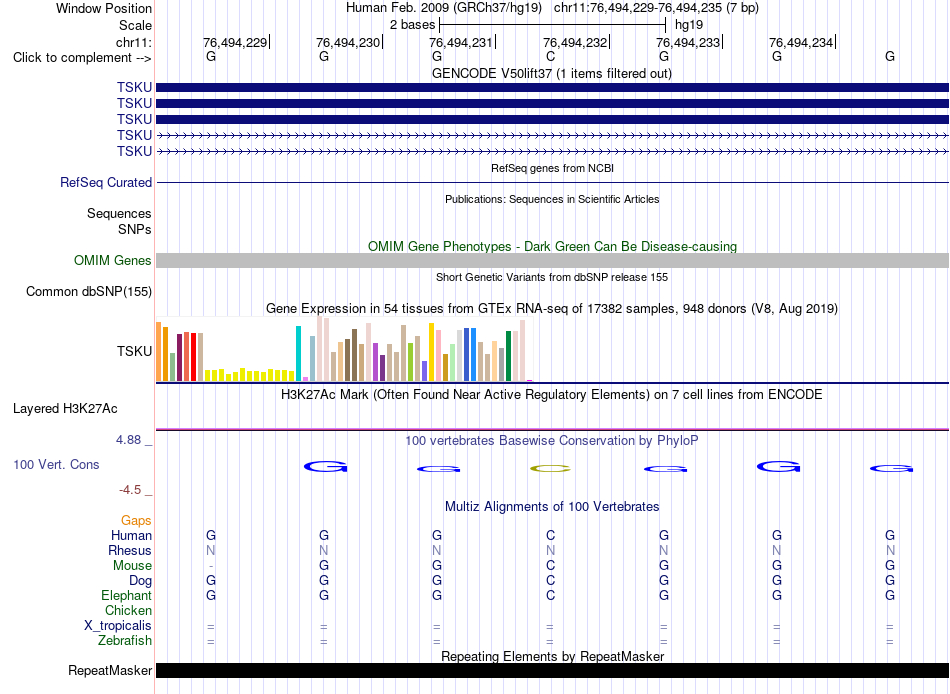Click the Human alignment row label
This screenshot has height=694, width=950.
[131, 535]
